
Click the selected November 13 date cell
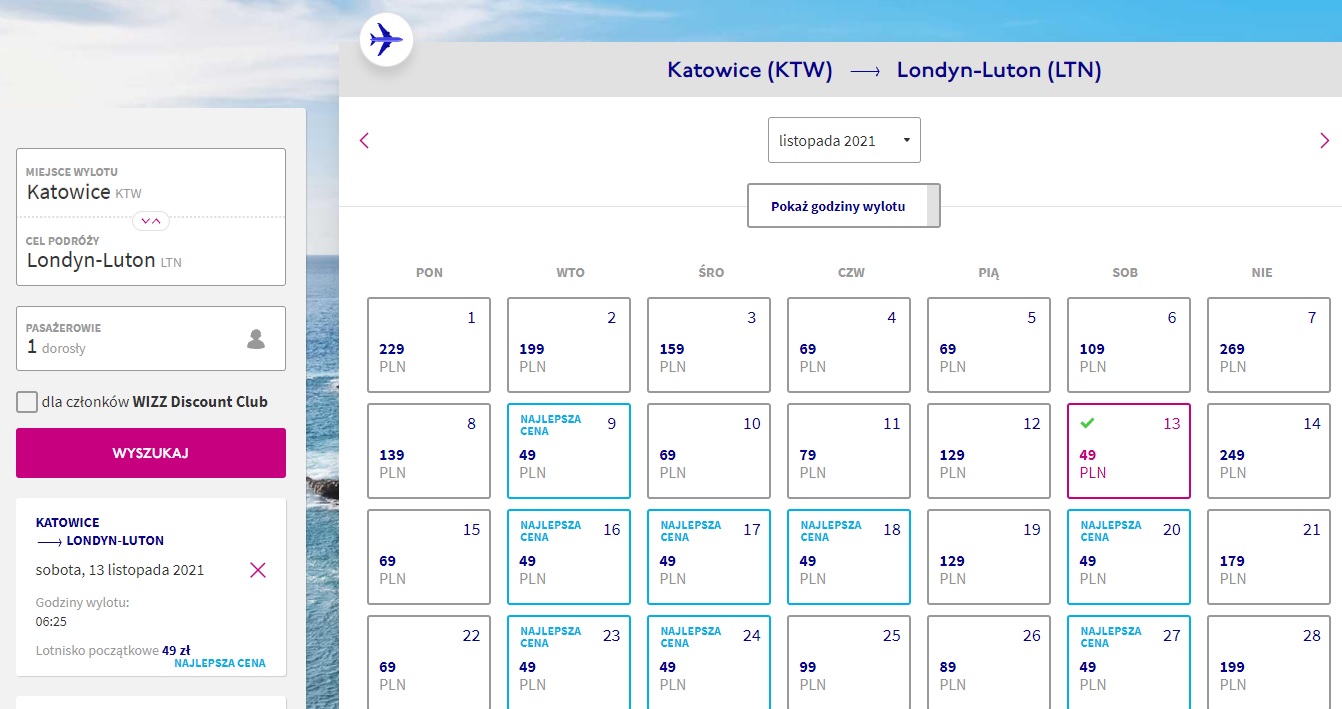1129,451
